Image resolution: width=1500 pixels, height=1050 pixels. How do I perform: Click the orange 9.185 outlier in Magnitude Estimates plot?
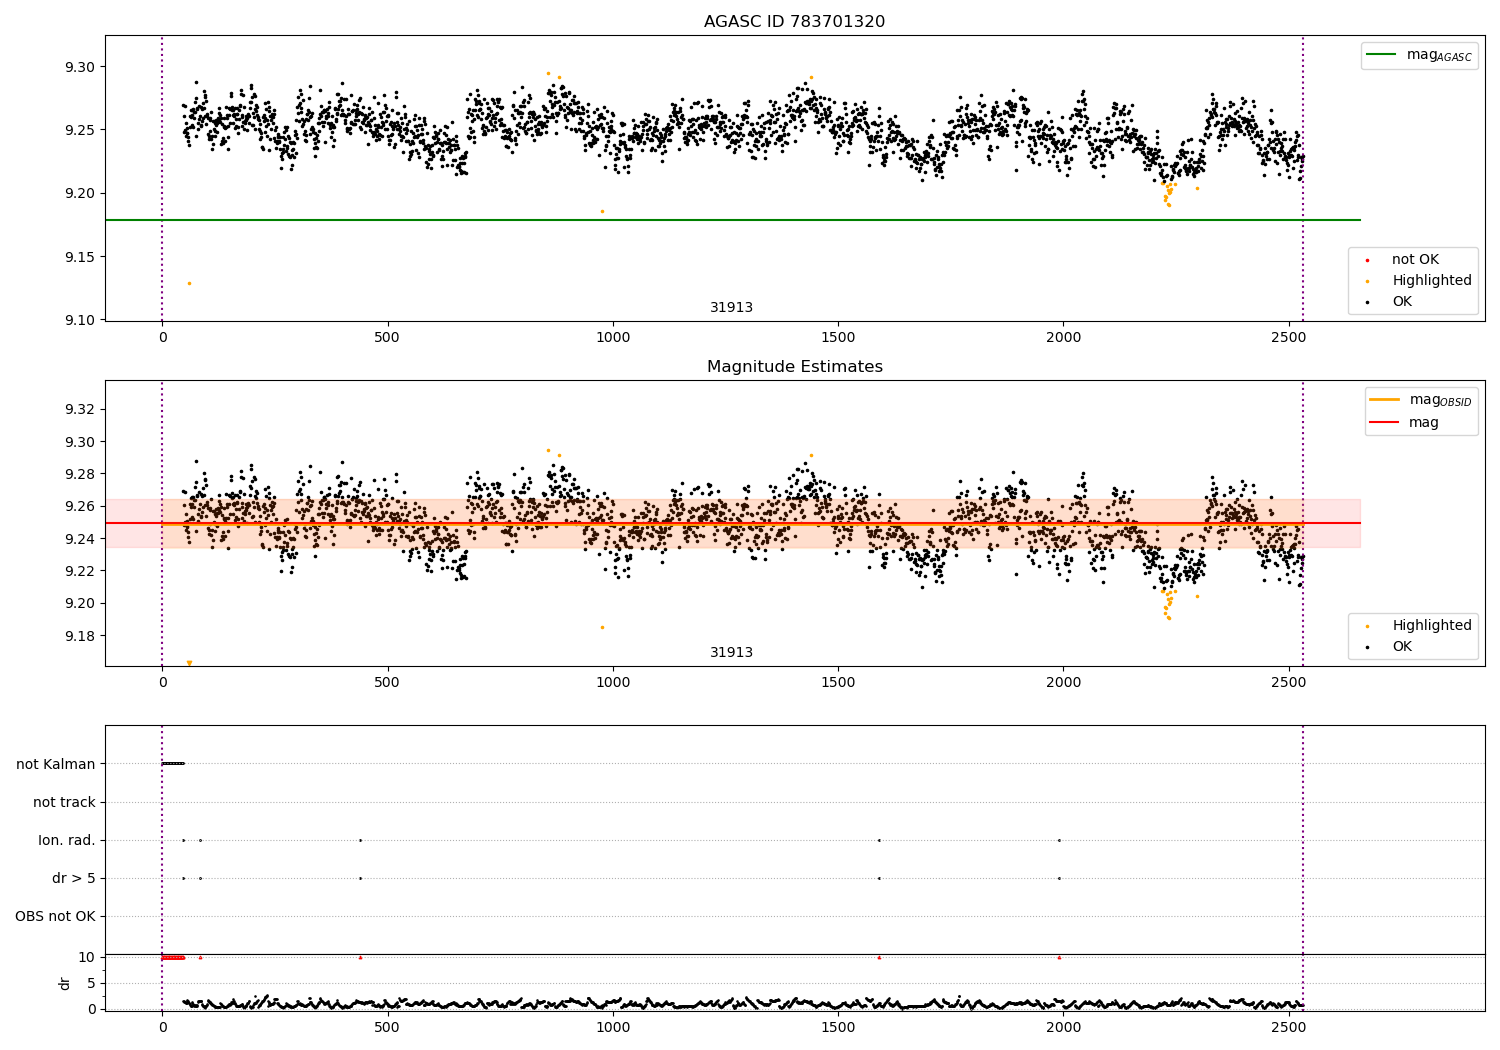click(x=602, y=627)
